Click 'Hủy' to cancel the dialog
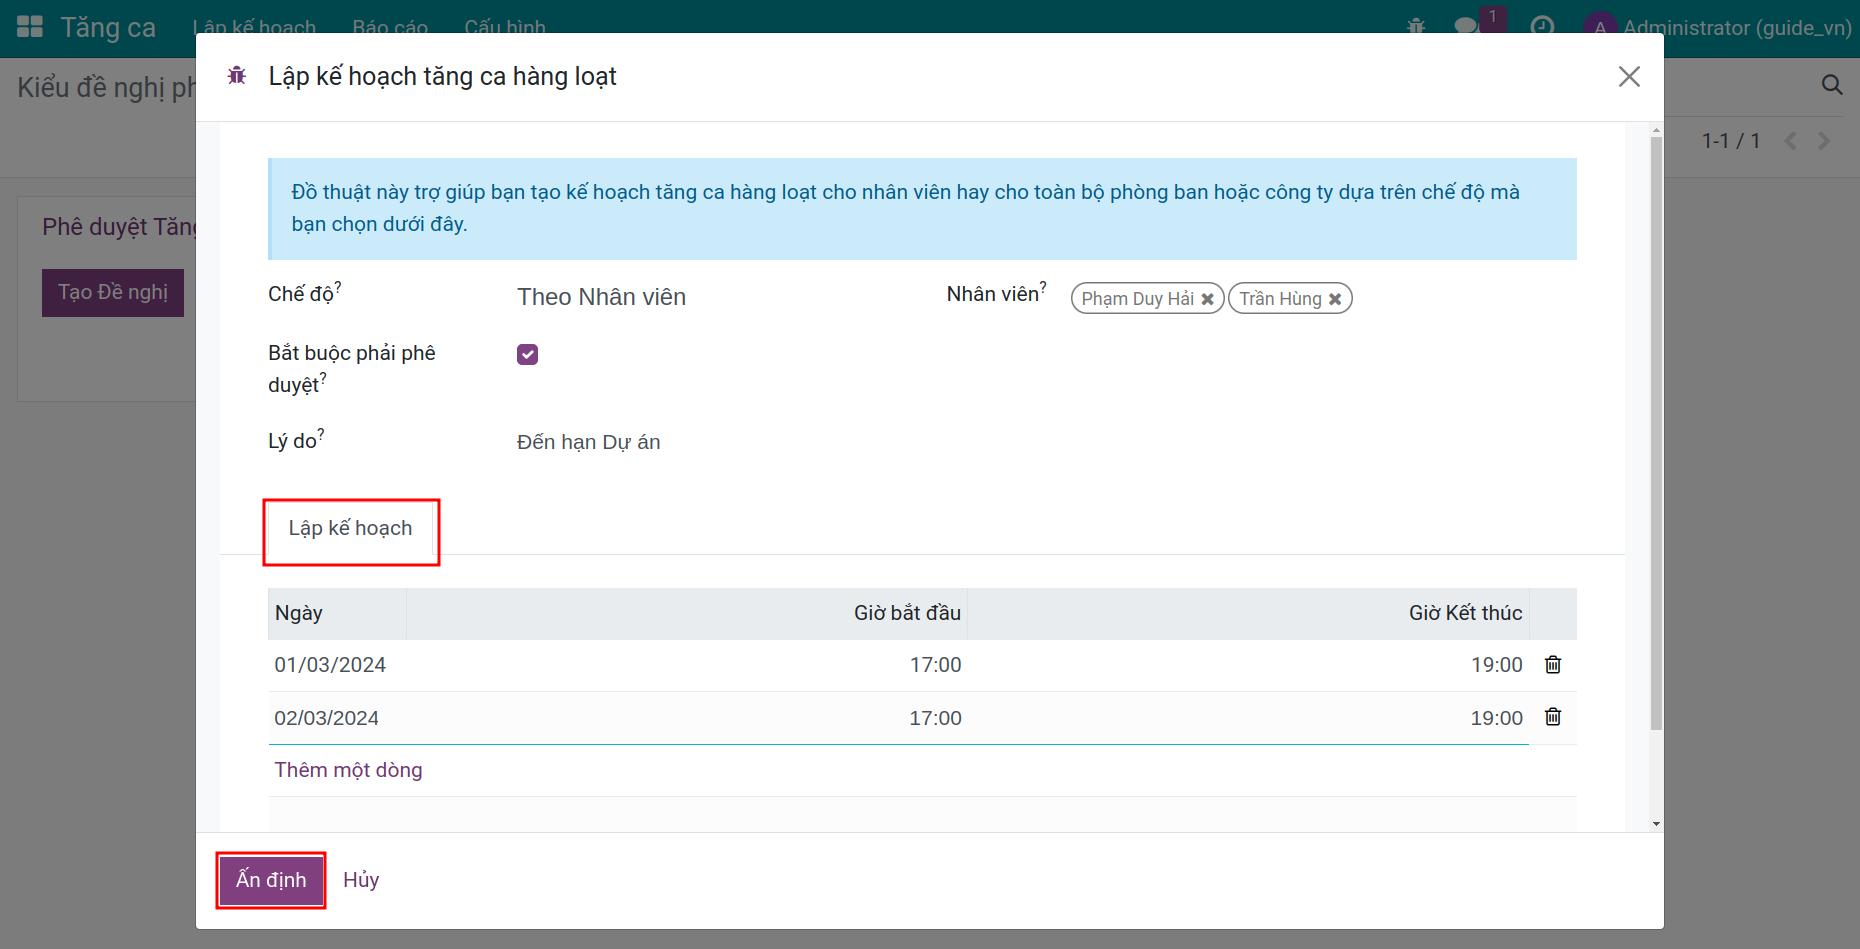 tap(361, 880)
